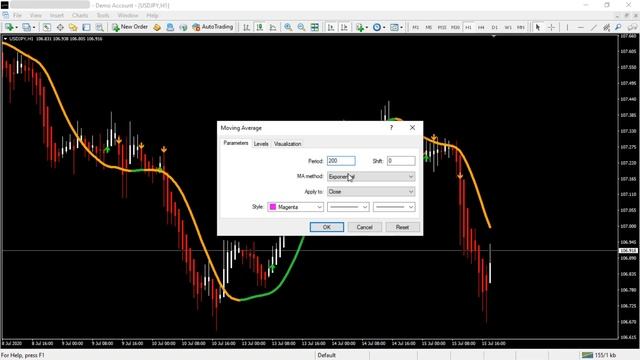
Task: Open the periods clock icon
Action: tap(377, 27)
